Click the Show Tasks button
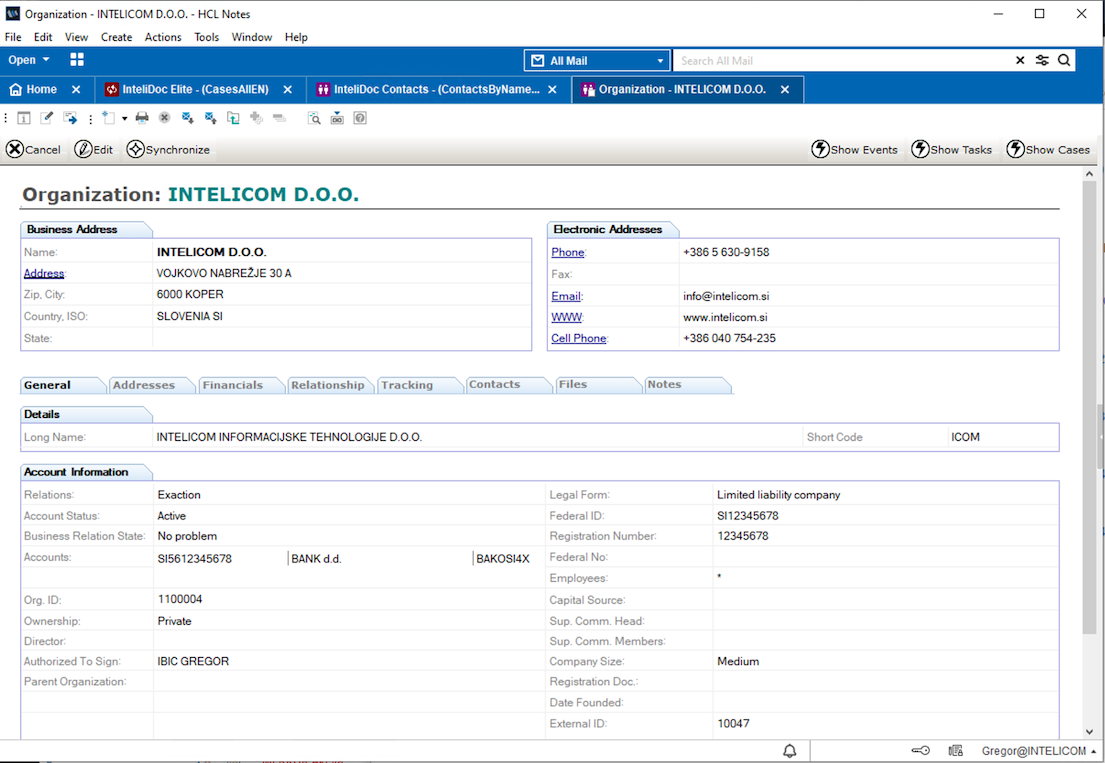Viewport: 1105px width, 763px height. point(951,149)
